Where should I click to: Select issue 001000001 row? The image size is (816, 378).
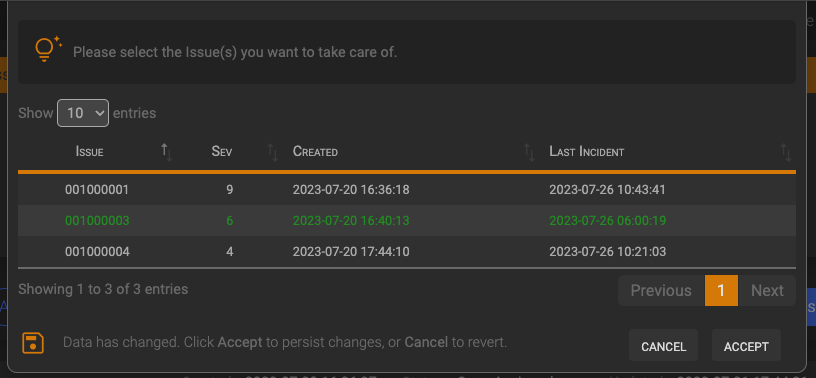(x=407, y=190)
